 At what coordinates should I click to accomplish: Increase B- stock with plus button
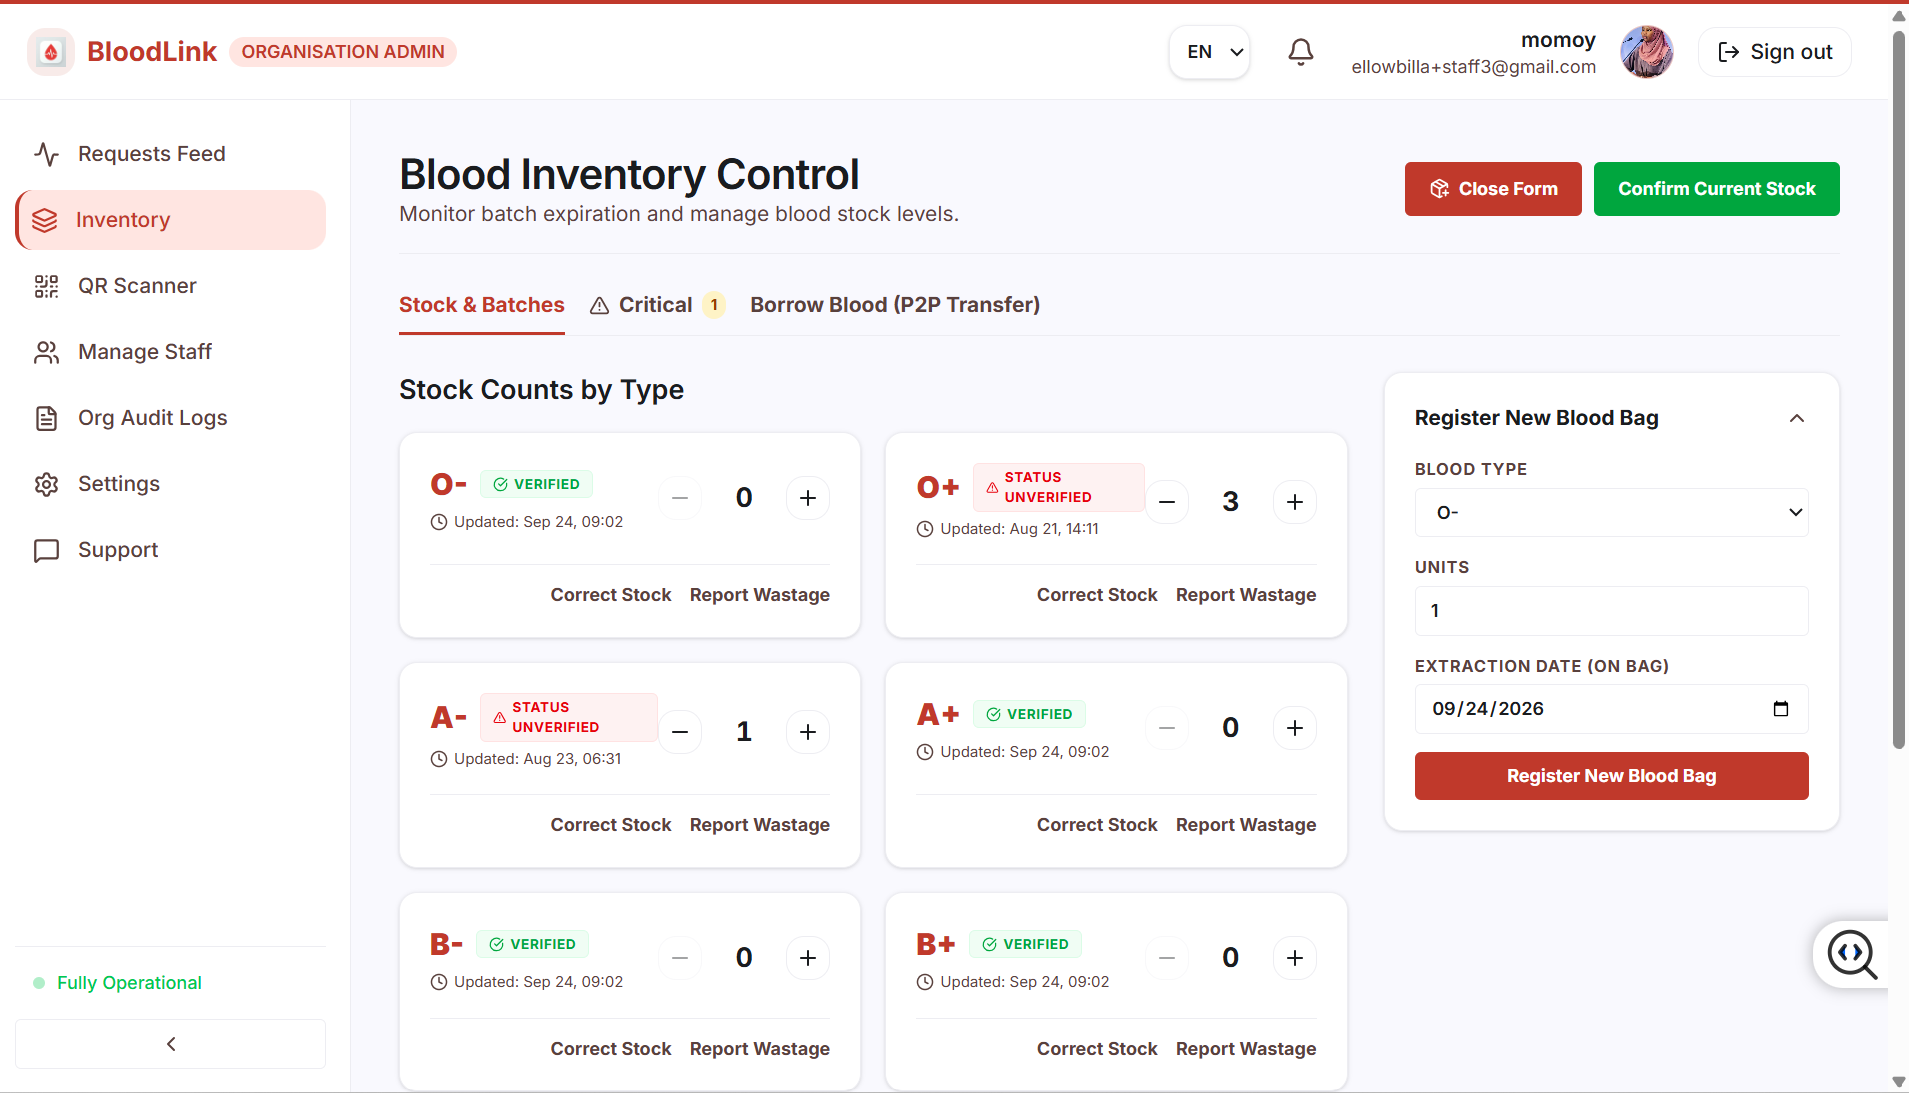coord(808,958)
